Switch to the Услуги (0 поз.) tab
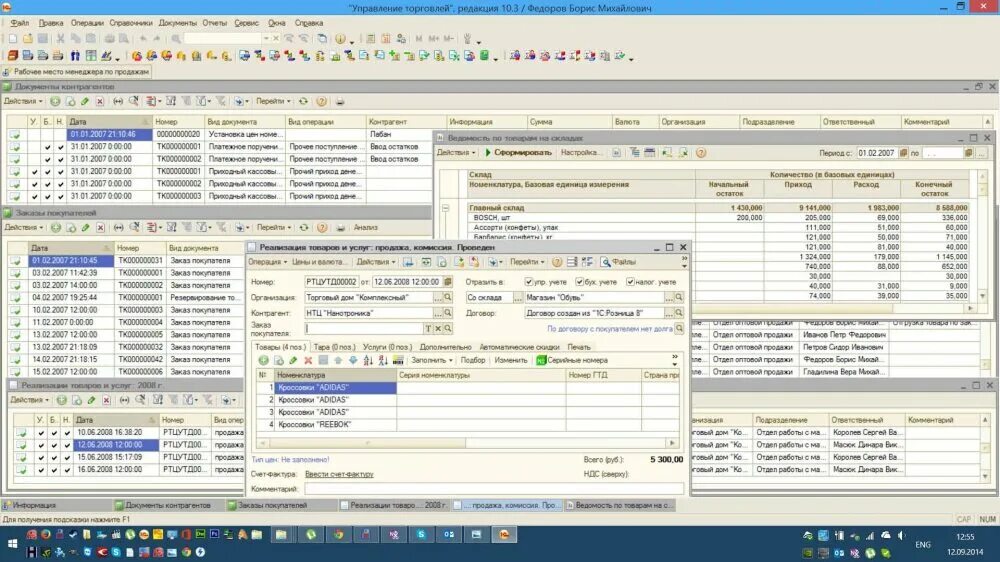Viewport: 1000px width, 562px height. tap(387, 347)
